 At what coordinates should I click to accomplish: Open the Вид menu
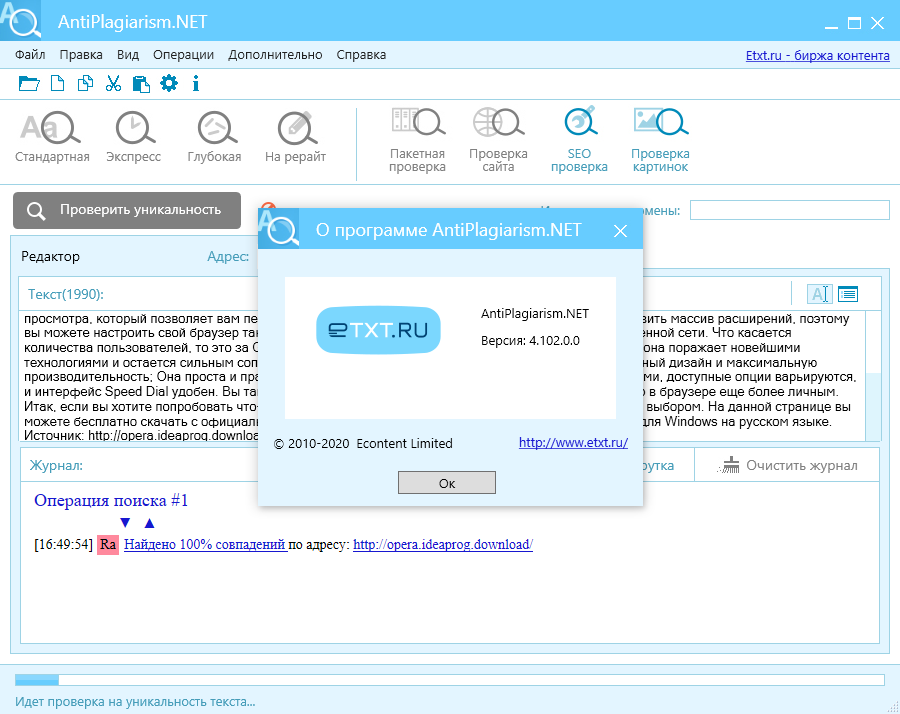128,55
